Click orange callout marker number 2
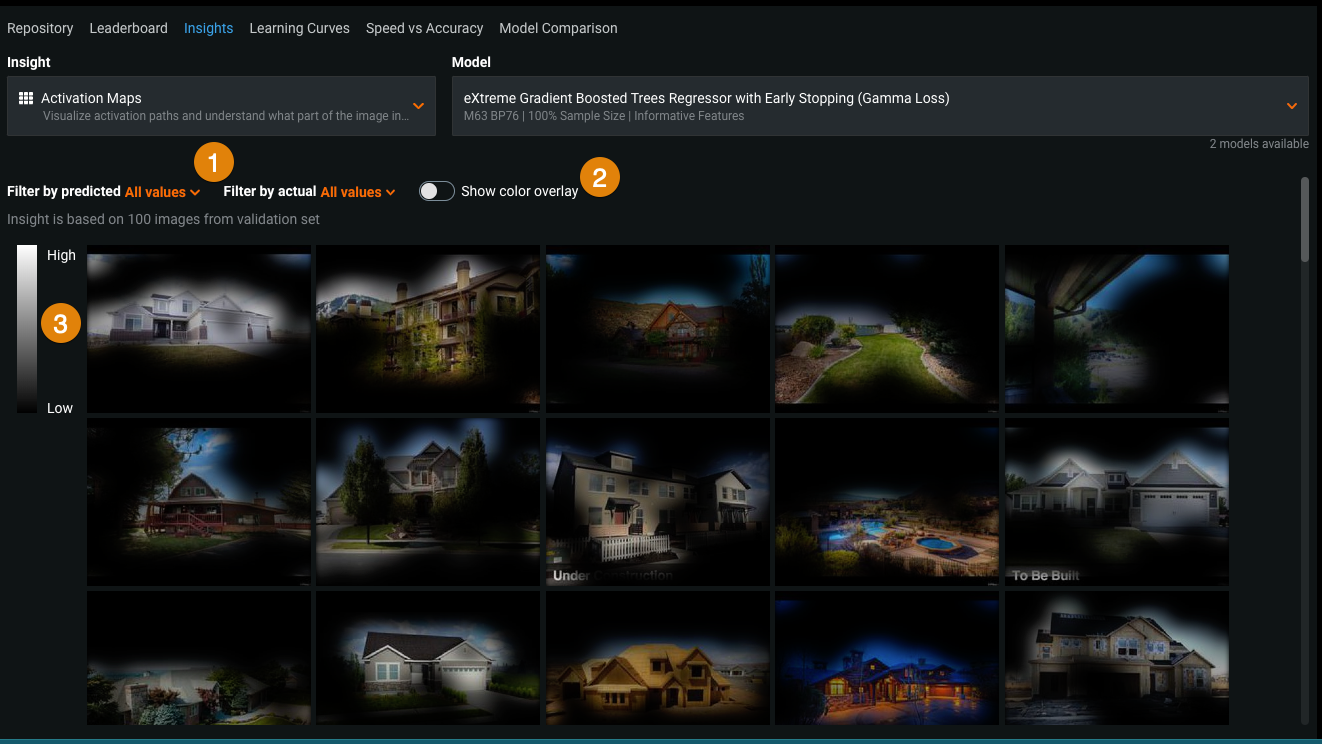Image resolution: width=1322 pixels, height=744 pixels. tap(600, 178)
